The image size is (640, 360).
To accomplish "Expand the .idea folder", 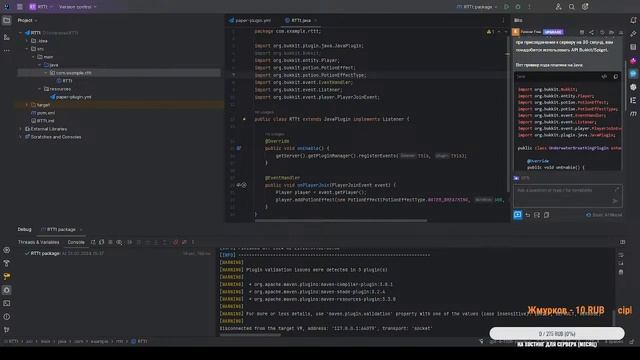I will tap(27, 41).
